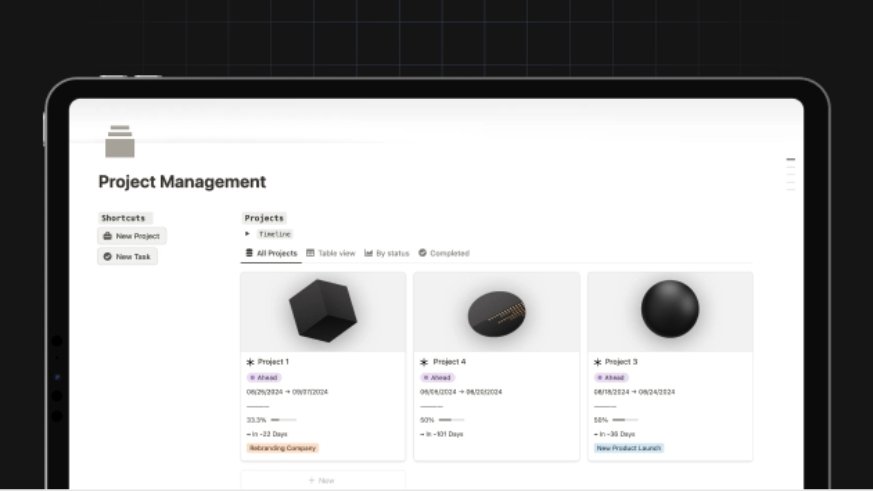Image resolution: width=873 pixels, height=491 pixels.
Task: Click the asterisk icon beside Project 4
Action: click(x=424, y=362)
